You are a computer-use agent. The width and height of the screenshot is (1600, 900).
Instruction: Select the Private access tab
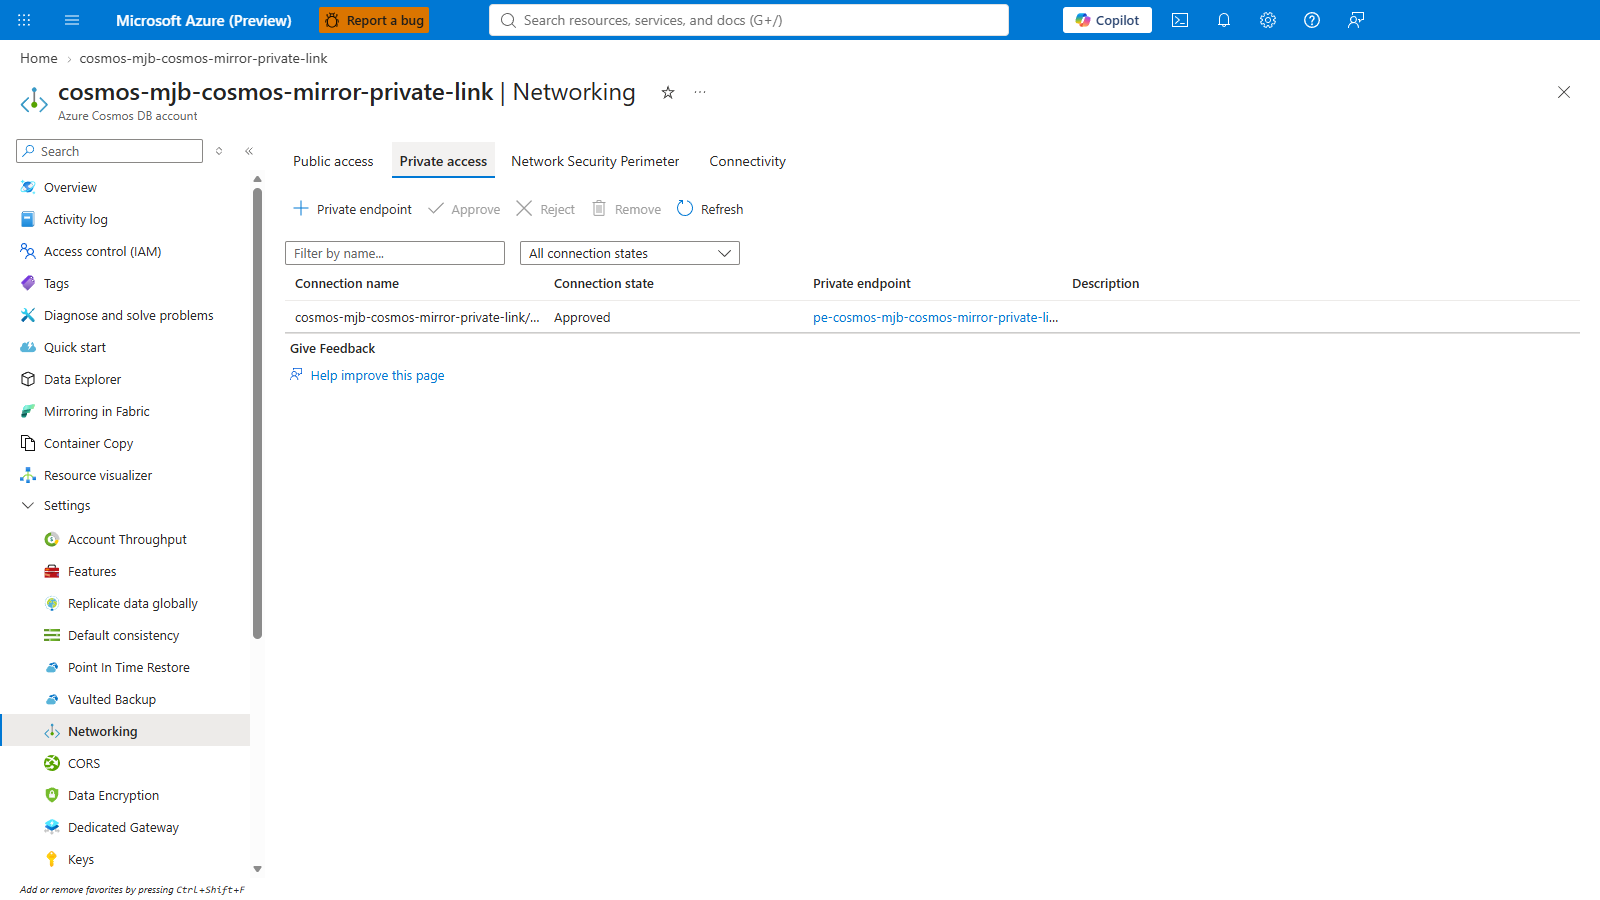pos(443,161)
